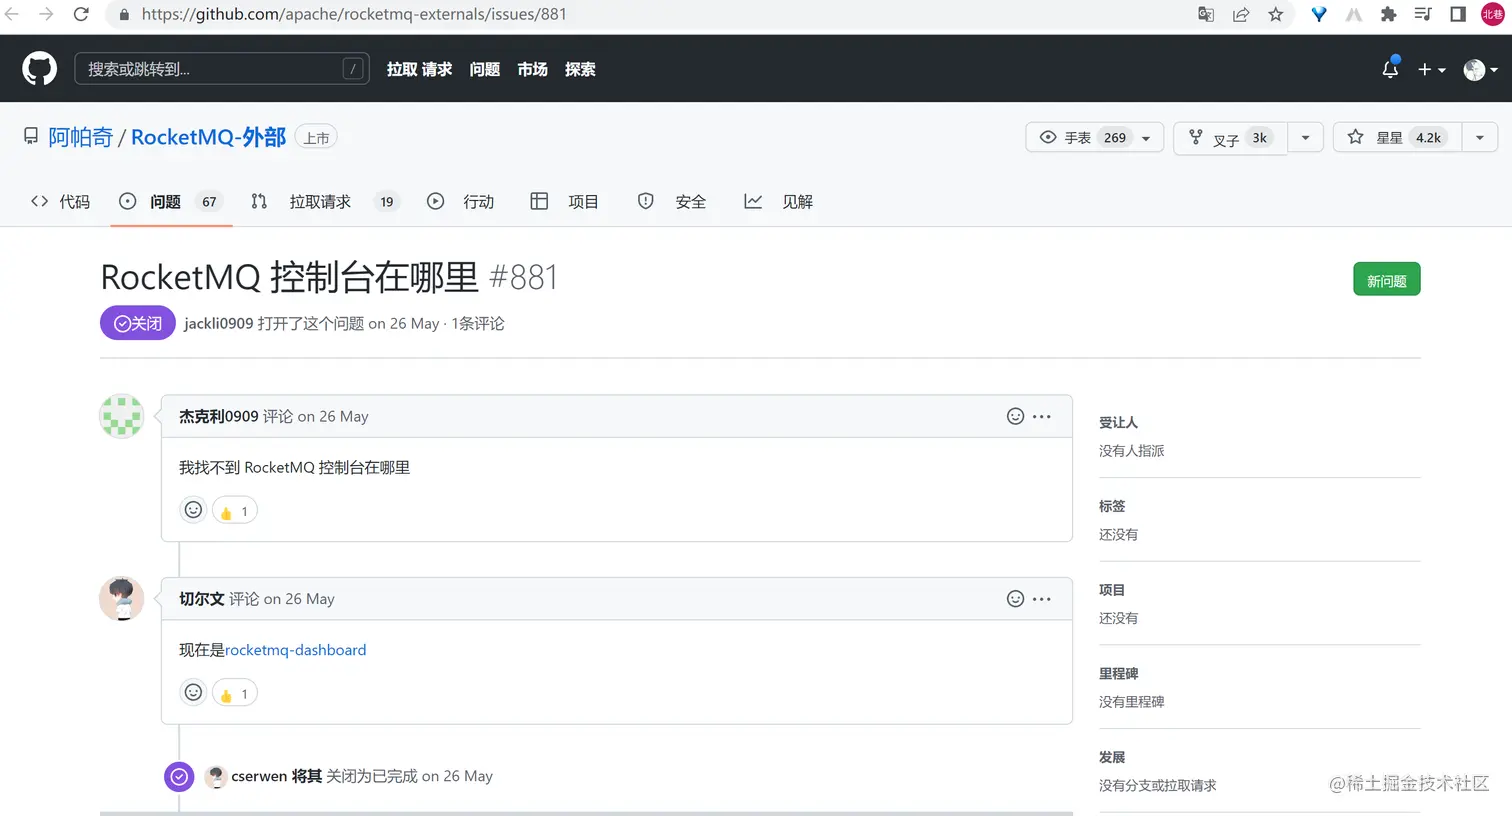
Task: Expand the watch dropdown arrow
Action: point(1147,138)
